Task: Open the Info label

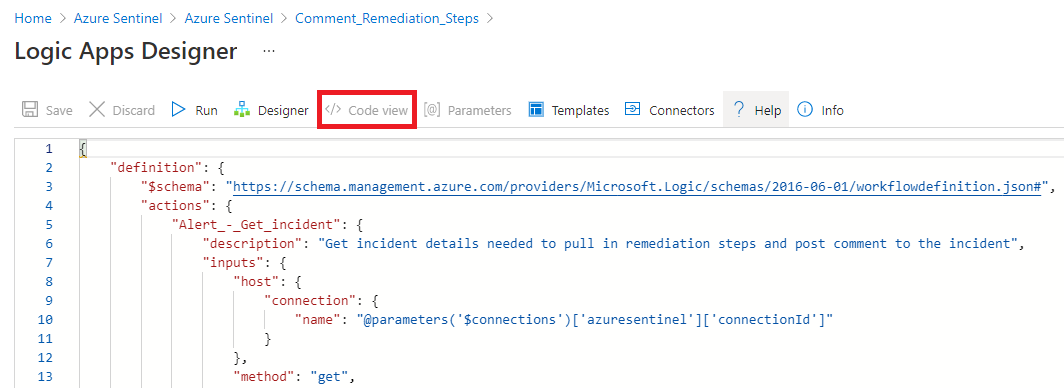Action: (x=833, y=111)
